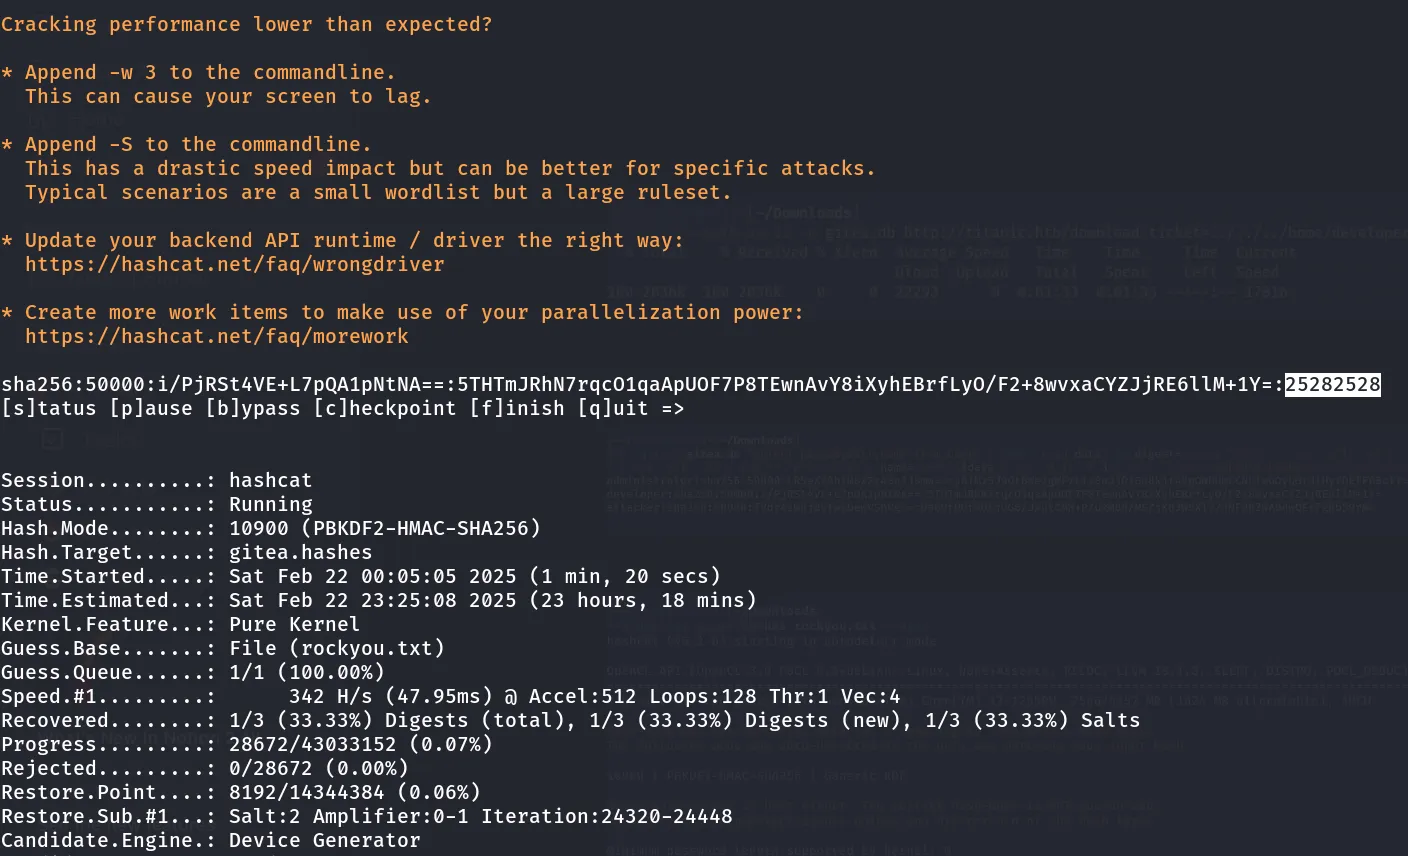Click the Status Running value

(x=270, y=505)
